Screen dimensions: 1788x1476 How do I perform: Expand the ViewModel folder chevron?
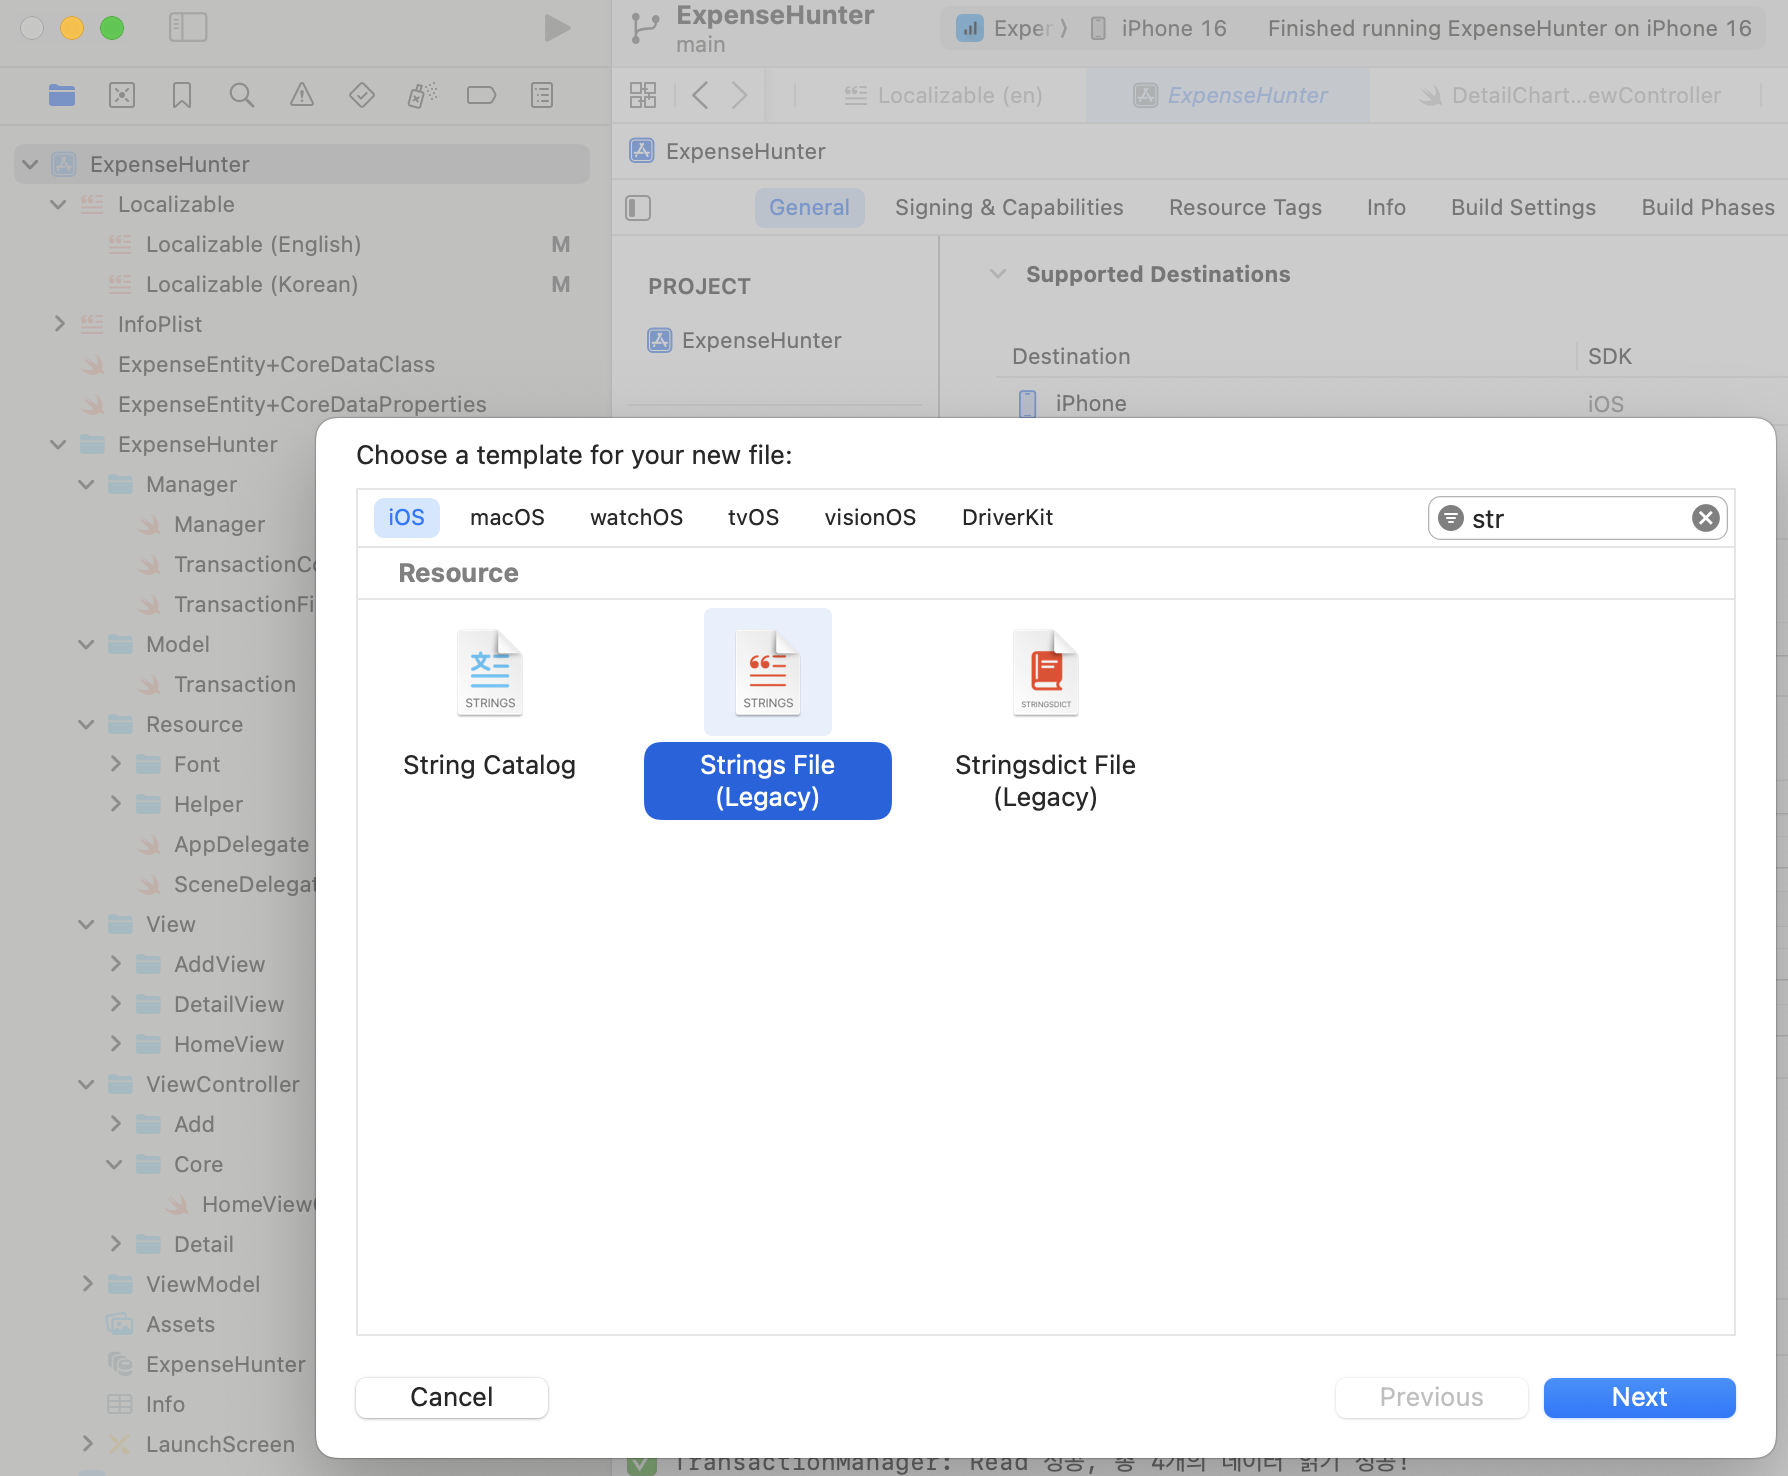(x=87, y=1284)
